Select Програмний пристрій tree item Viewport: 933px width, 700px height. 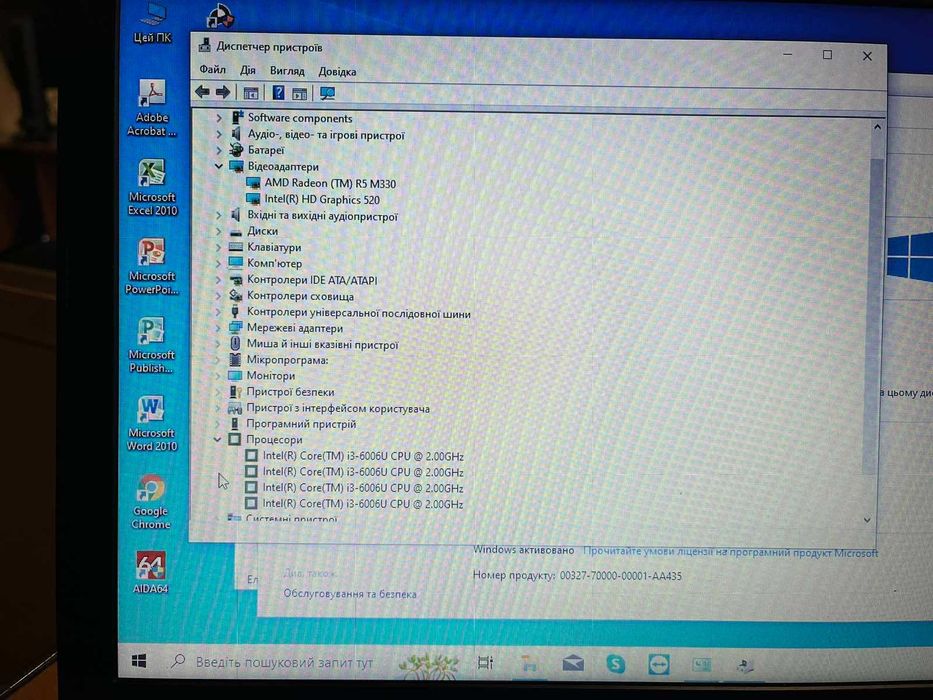(x=301, y=424)
